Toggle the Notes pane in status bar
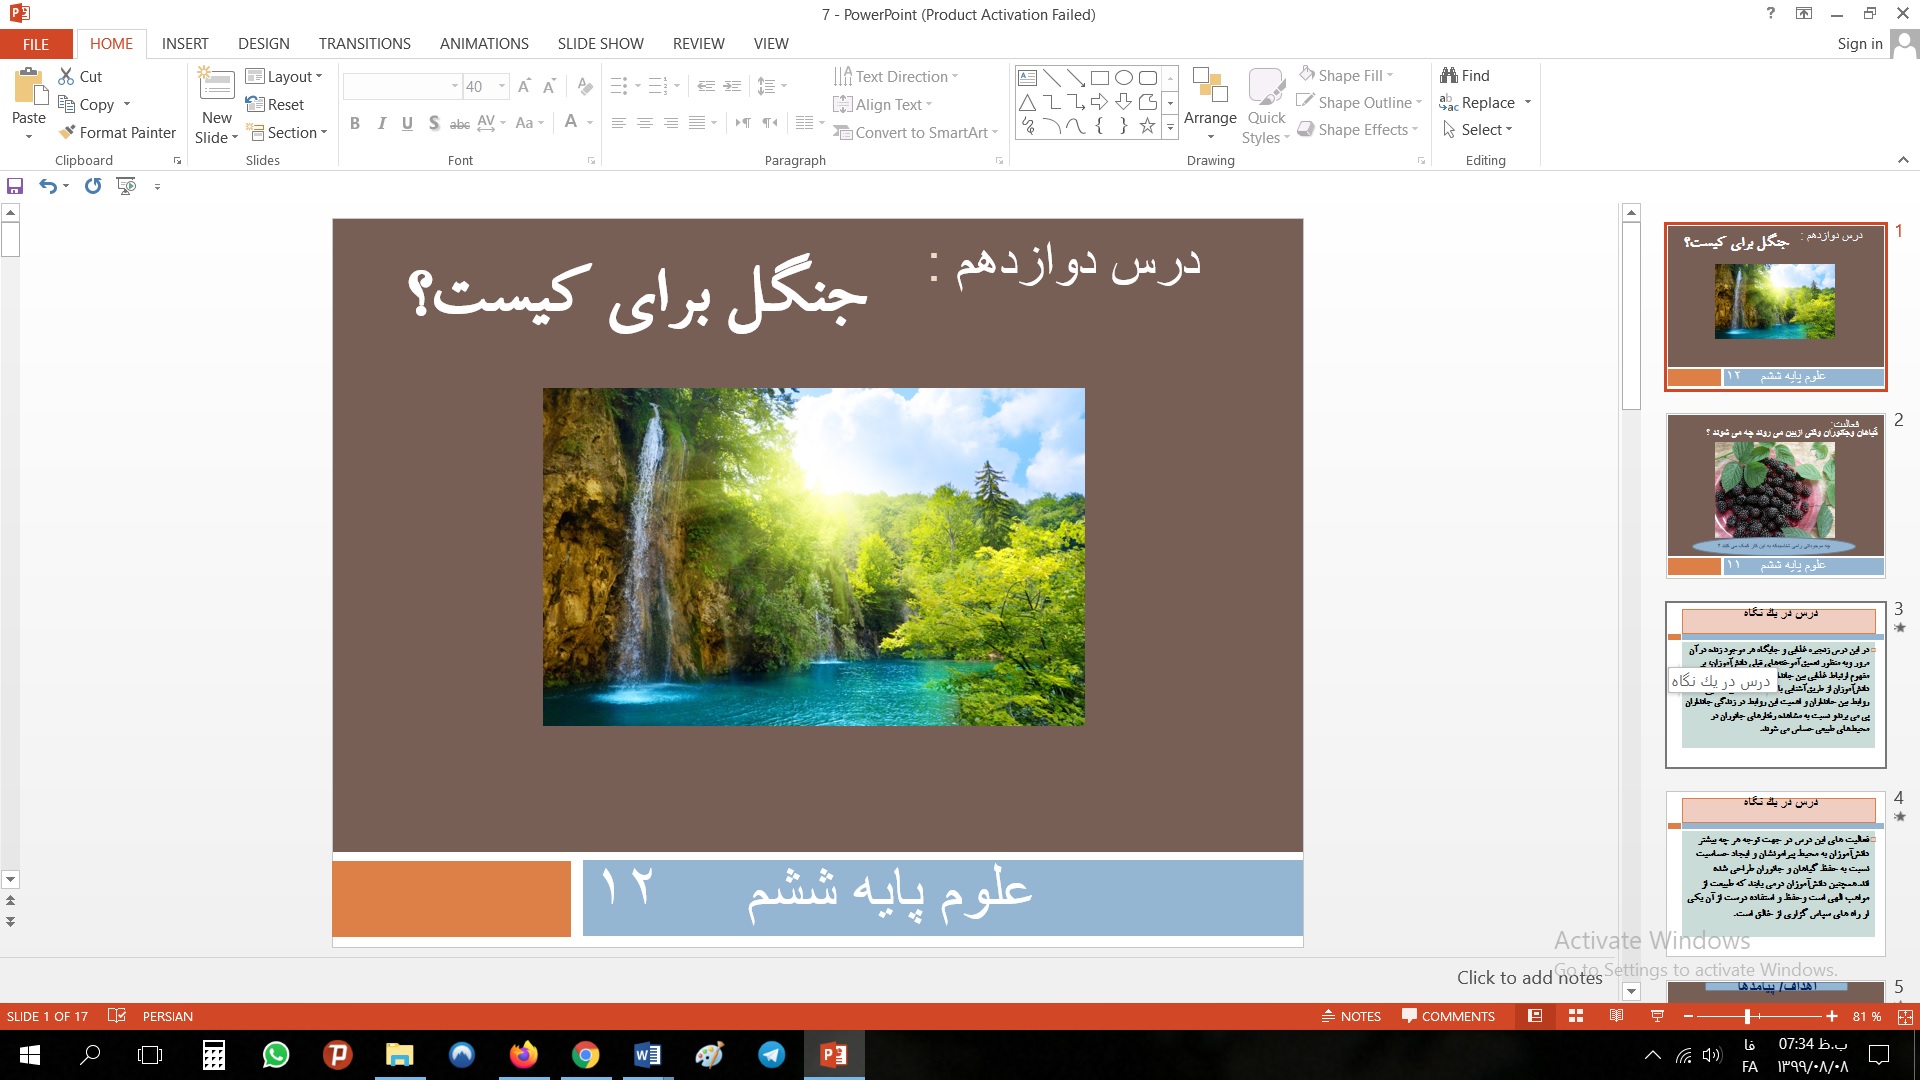This screenshot has width=1920, height=1080. tap(1351, 1016)
